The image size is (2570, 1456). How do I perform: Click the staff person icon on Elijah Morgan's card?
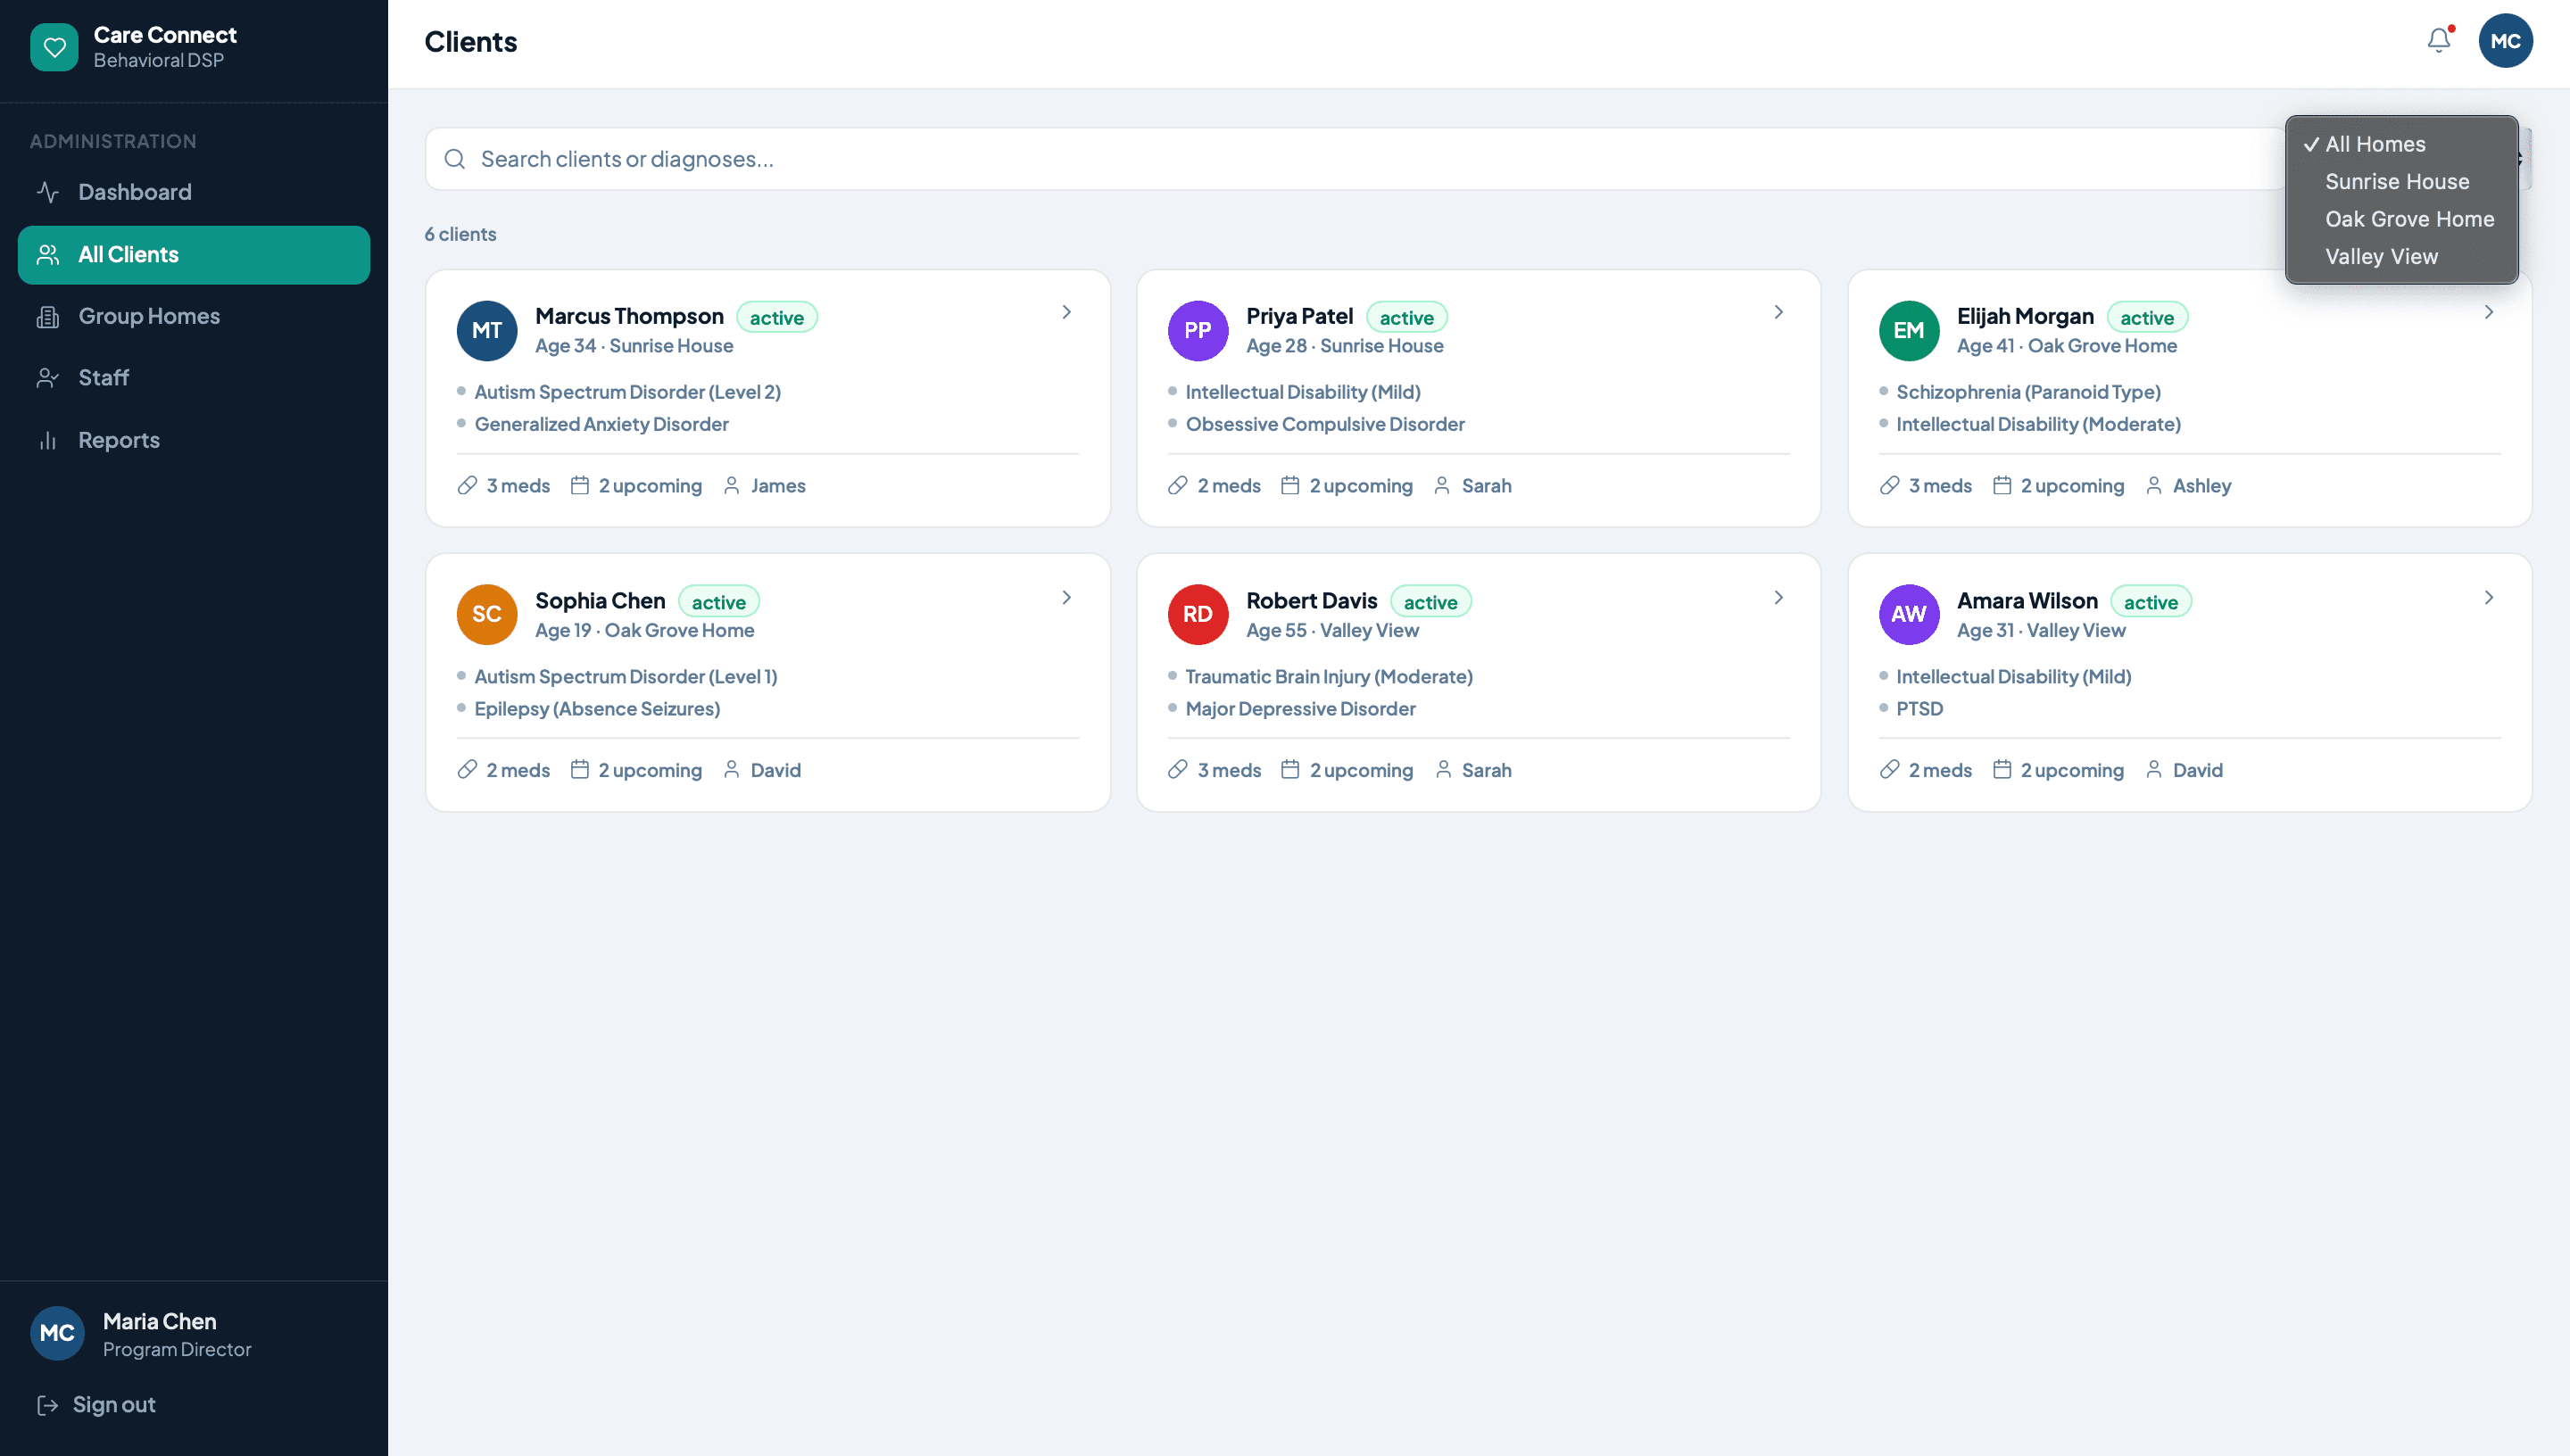(2154, 486)
